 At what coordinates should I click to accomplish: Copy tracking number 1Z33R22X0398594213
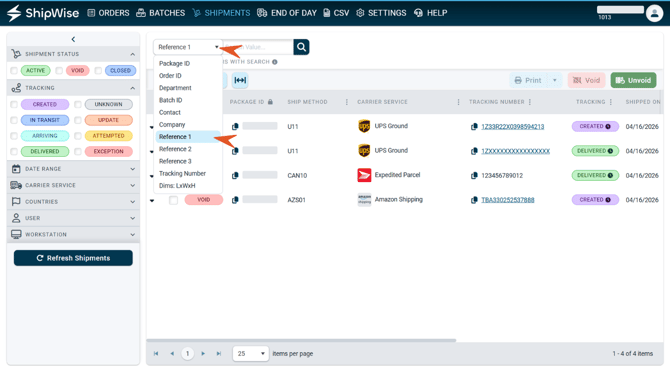474,127
